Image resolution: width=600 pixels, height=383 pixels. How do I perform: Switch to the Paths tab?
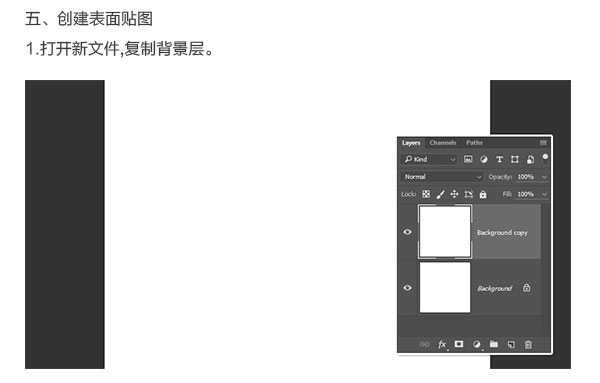[474, 143]
